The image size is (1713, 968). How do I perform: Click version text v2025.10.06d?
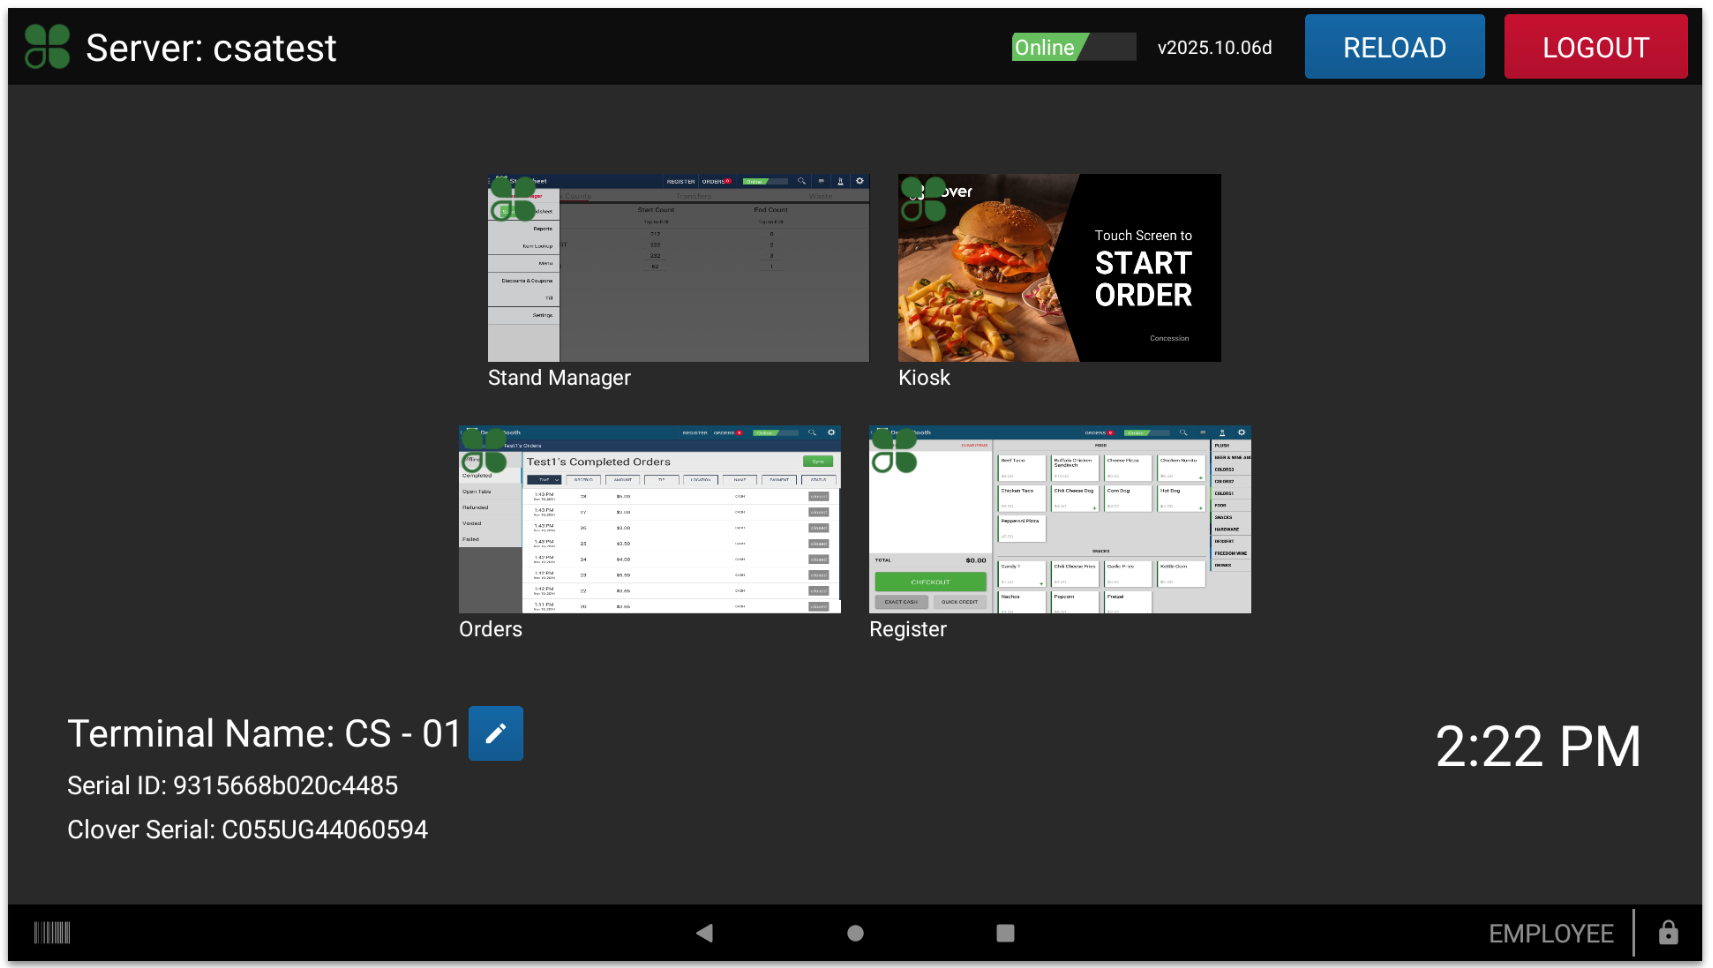click(x=1215, y=47)
